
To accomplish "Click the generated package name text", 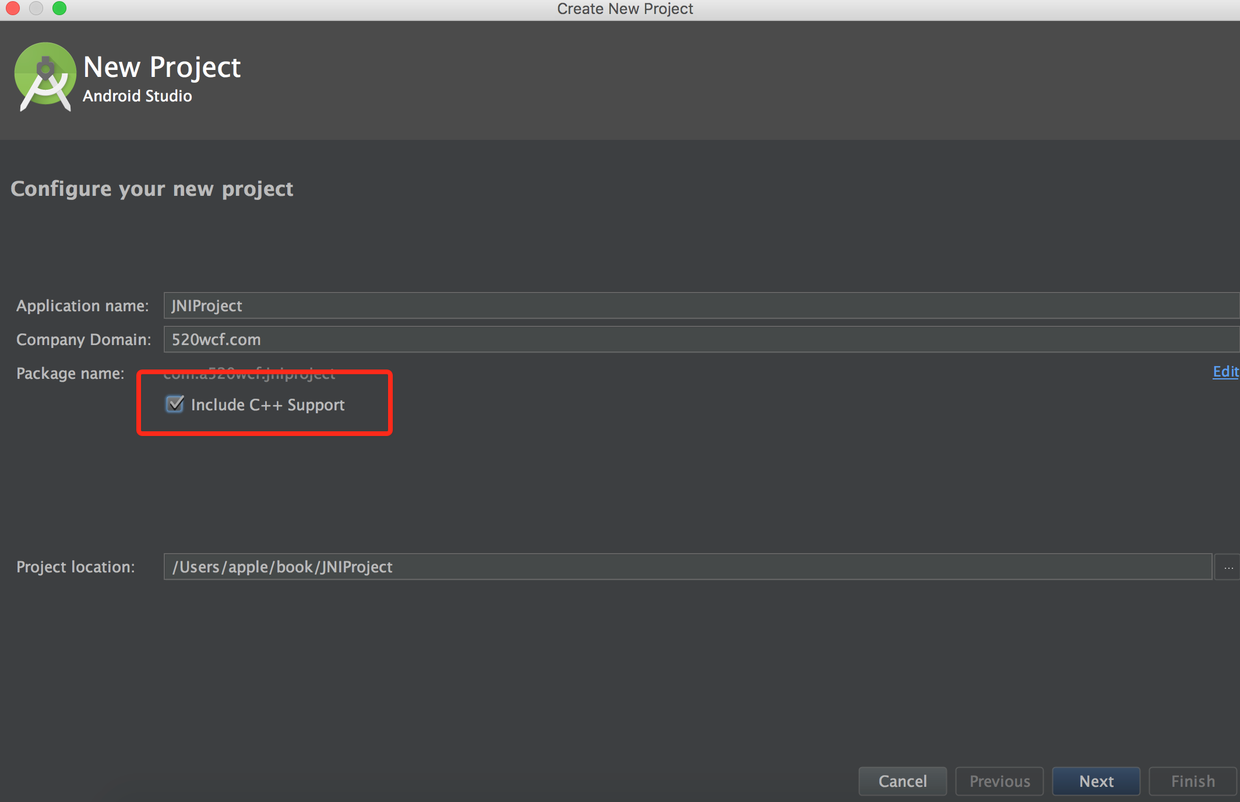I will [249, 374].
